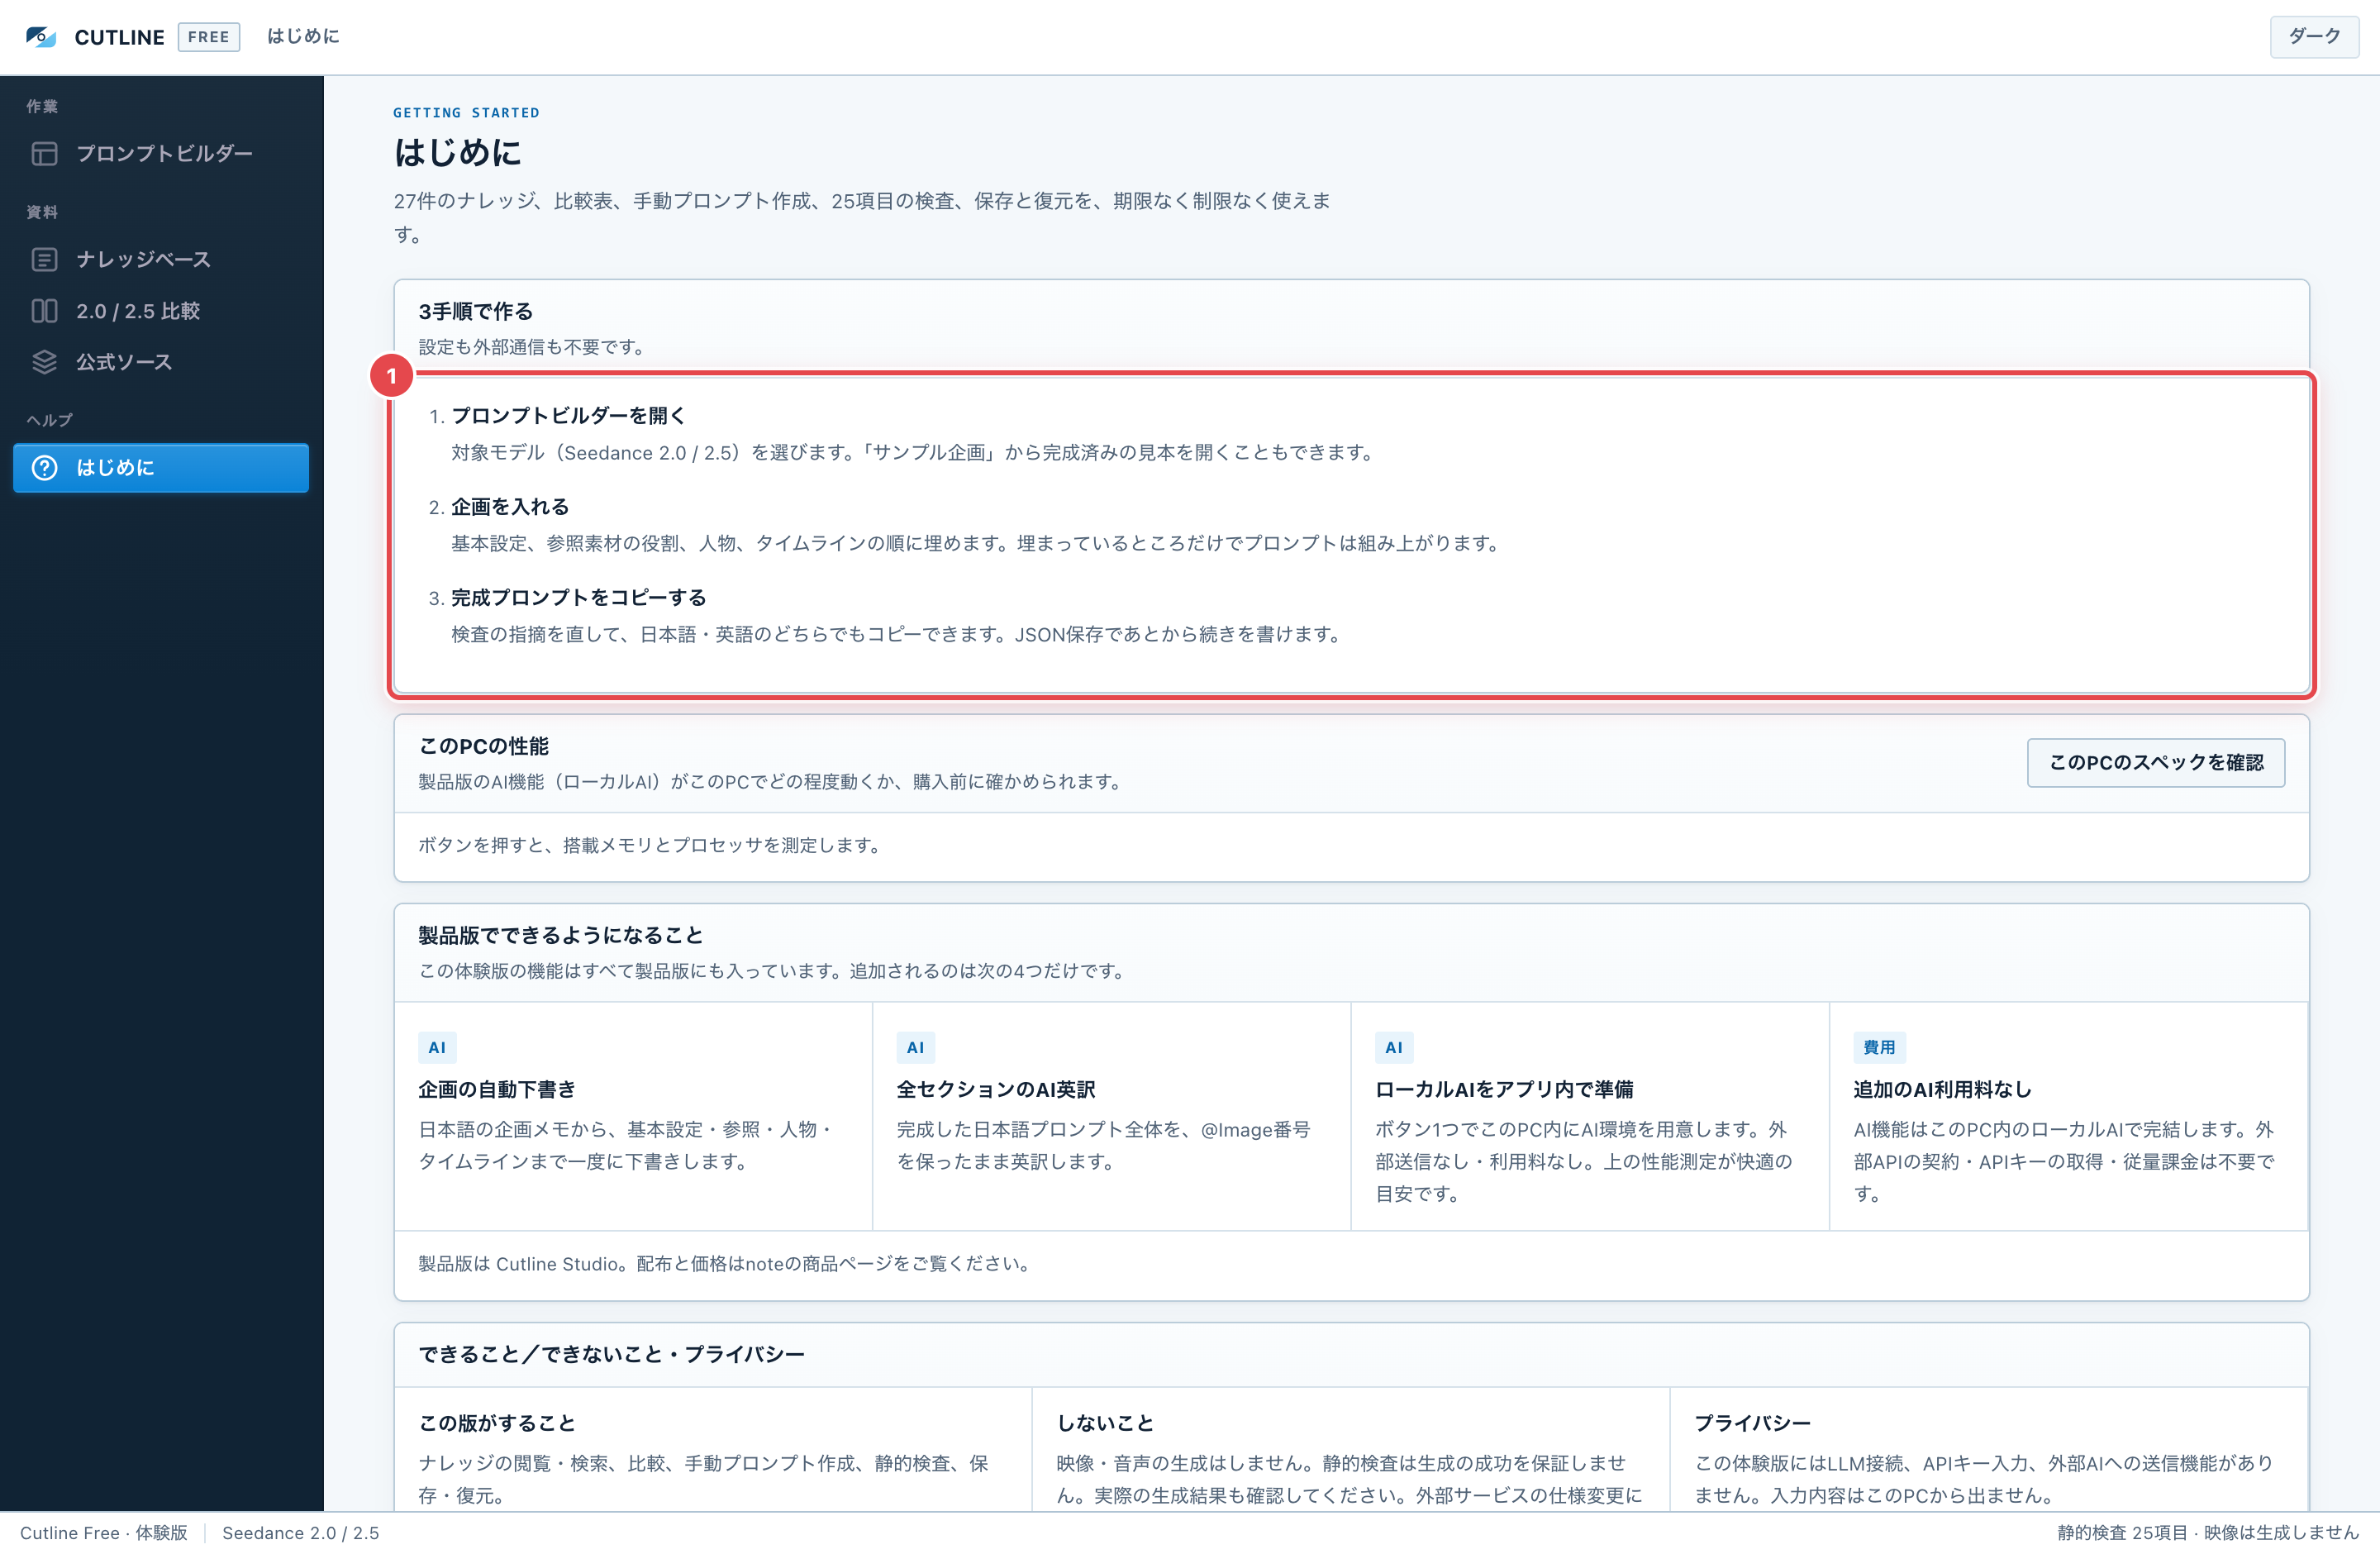This screenshot has height=1554, width=2380.
Task: Click the 公式ソース layers icon
Action: (44, 362)
